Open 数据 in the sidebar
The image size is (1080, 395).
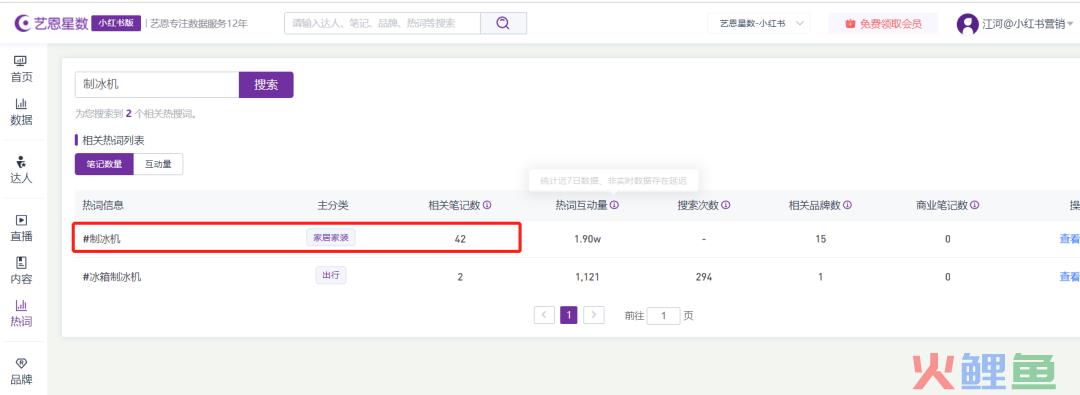coord(21,112)
